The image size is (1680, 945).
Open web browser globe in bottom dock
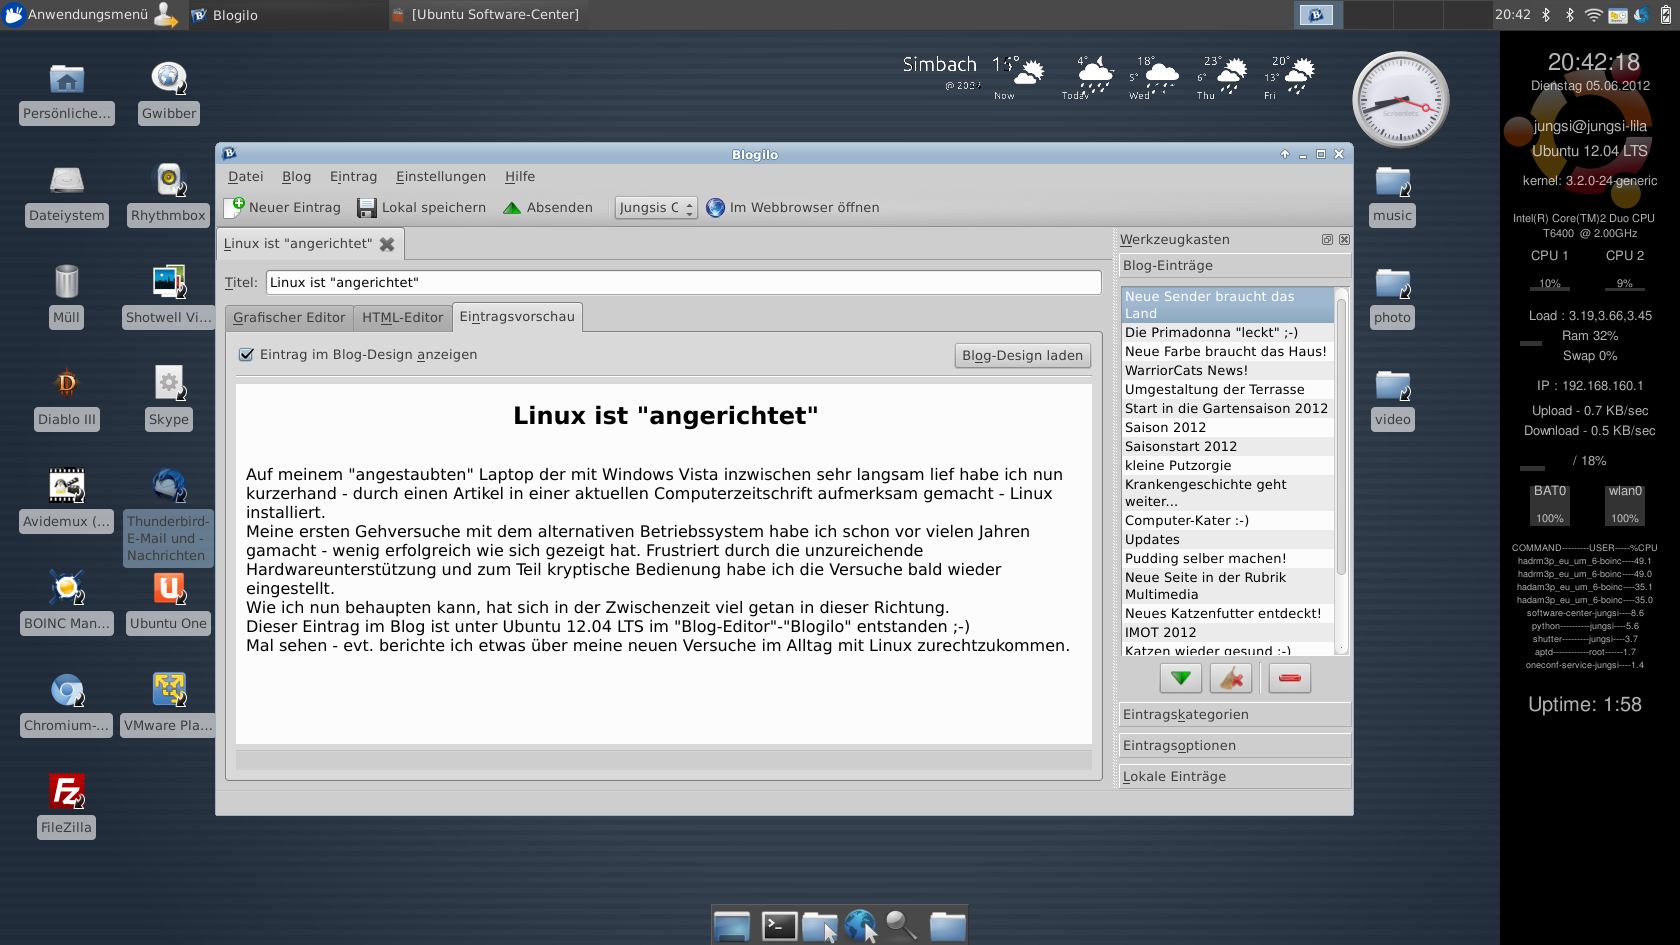(x=859, y=926)
